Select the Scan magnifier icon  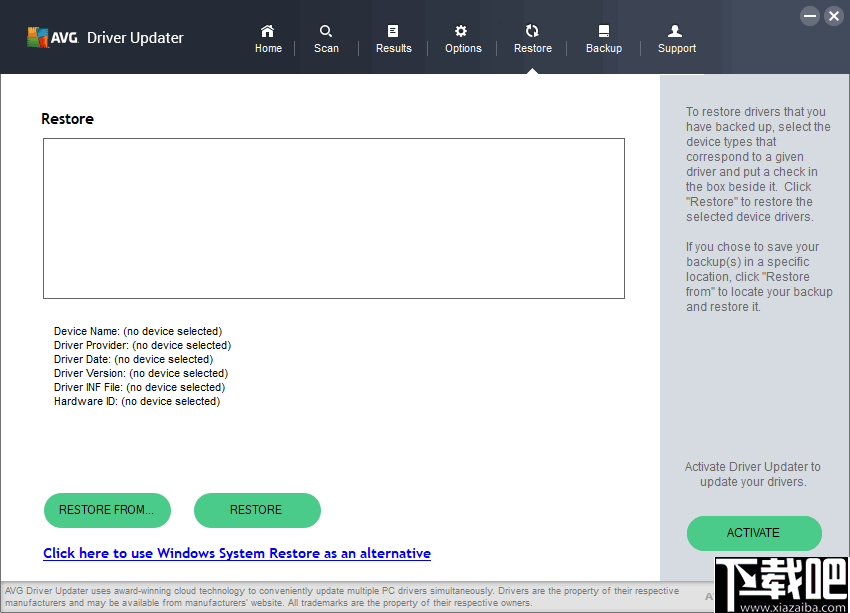pyautogui.click(x=326, y=31)
